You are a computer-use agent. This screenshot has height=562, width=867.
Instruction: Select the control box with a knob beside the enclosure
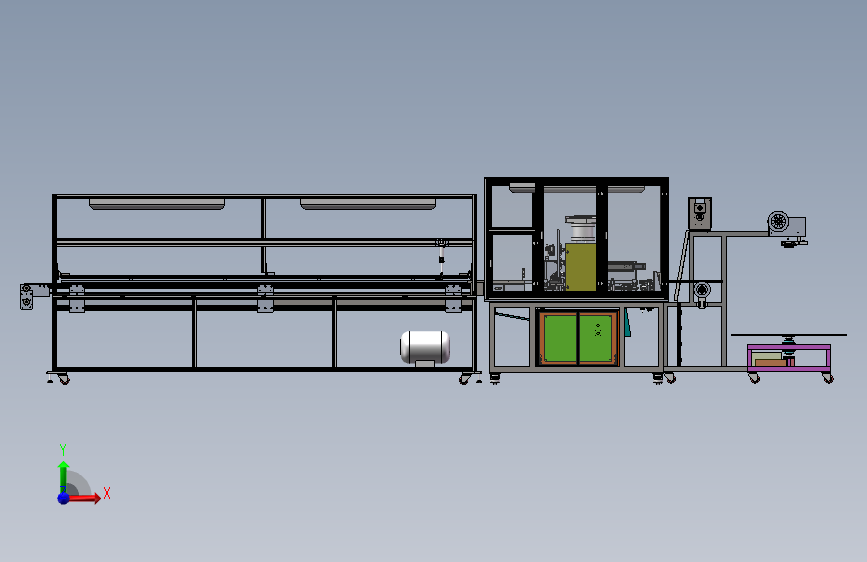tap(699, 213)
